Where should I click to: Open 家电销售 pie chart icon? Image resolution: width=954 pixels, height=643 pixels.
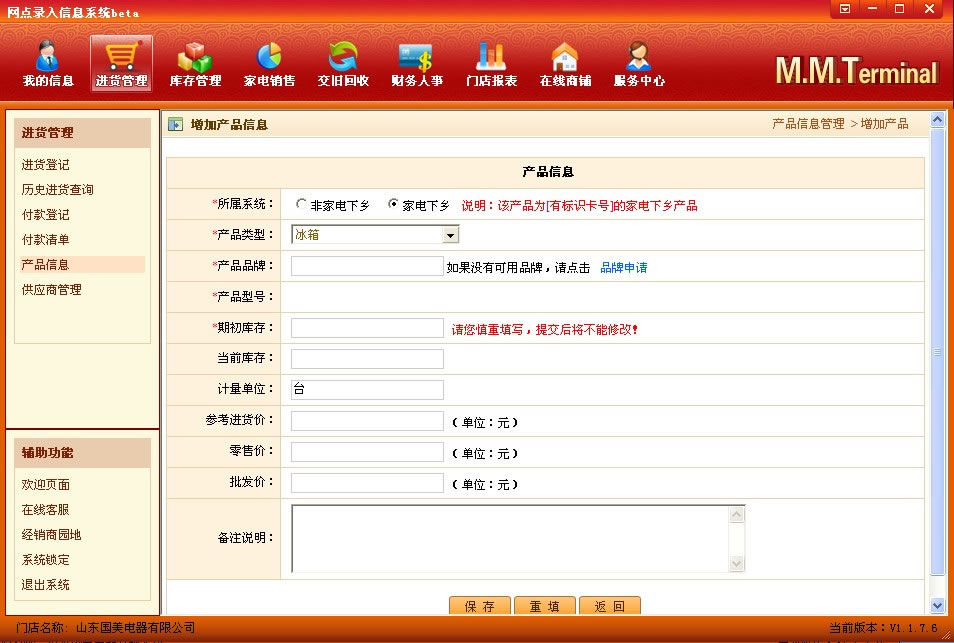269,63
